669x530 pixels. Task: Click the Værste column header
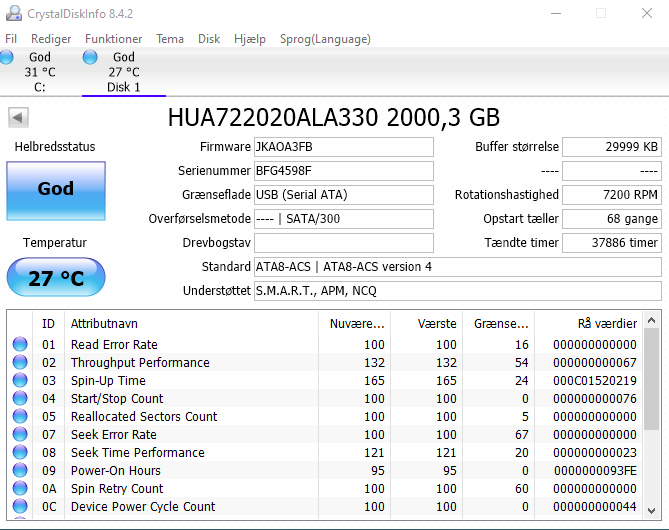pyautogui.click(x=426, y=323)
